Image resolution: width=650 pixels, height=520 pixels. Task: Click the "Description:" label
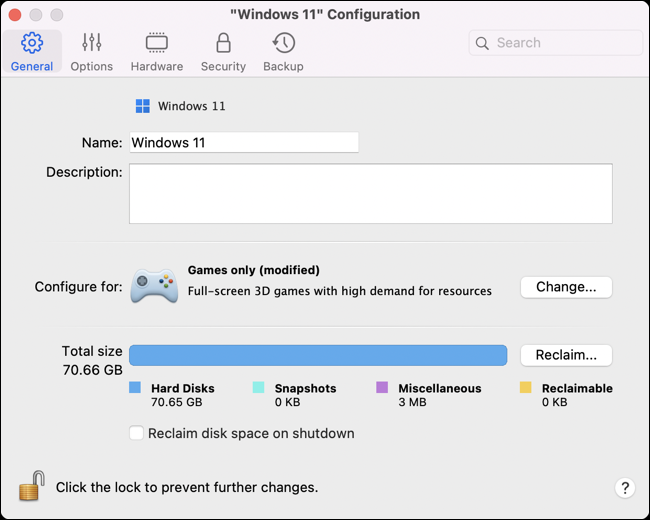click(84, 172)
